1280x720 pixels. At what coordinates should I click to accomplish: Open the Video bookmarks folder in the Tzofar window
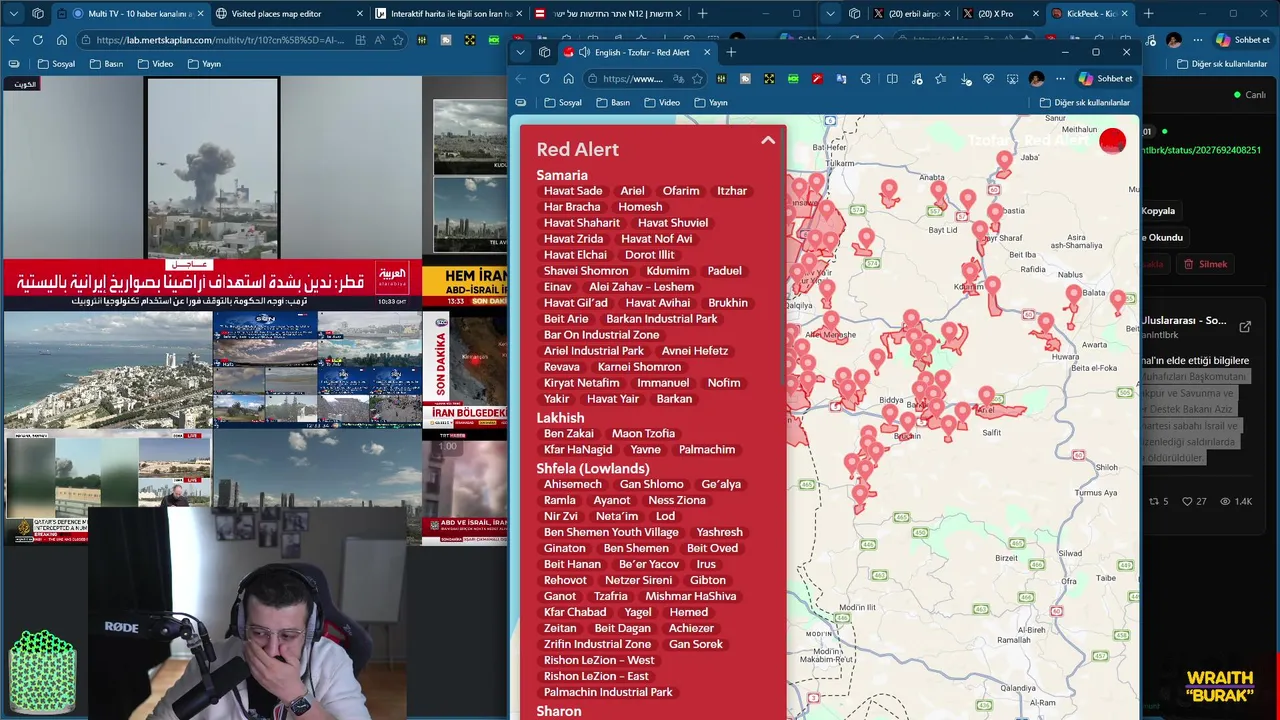[x=662, y=102]
